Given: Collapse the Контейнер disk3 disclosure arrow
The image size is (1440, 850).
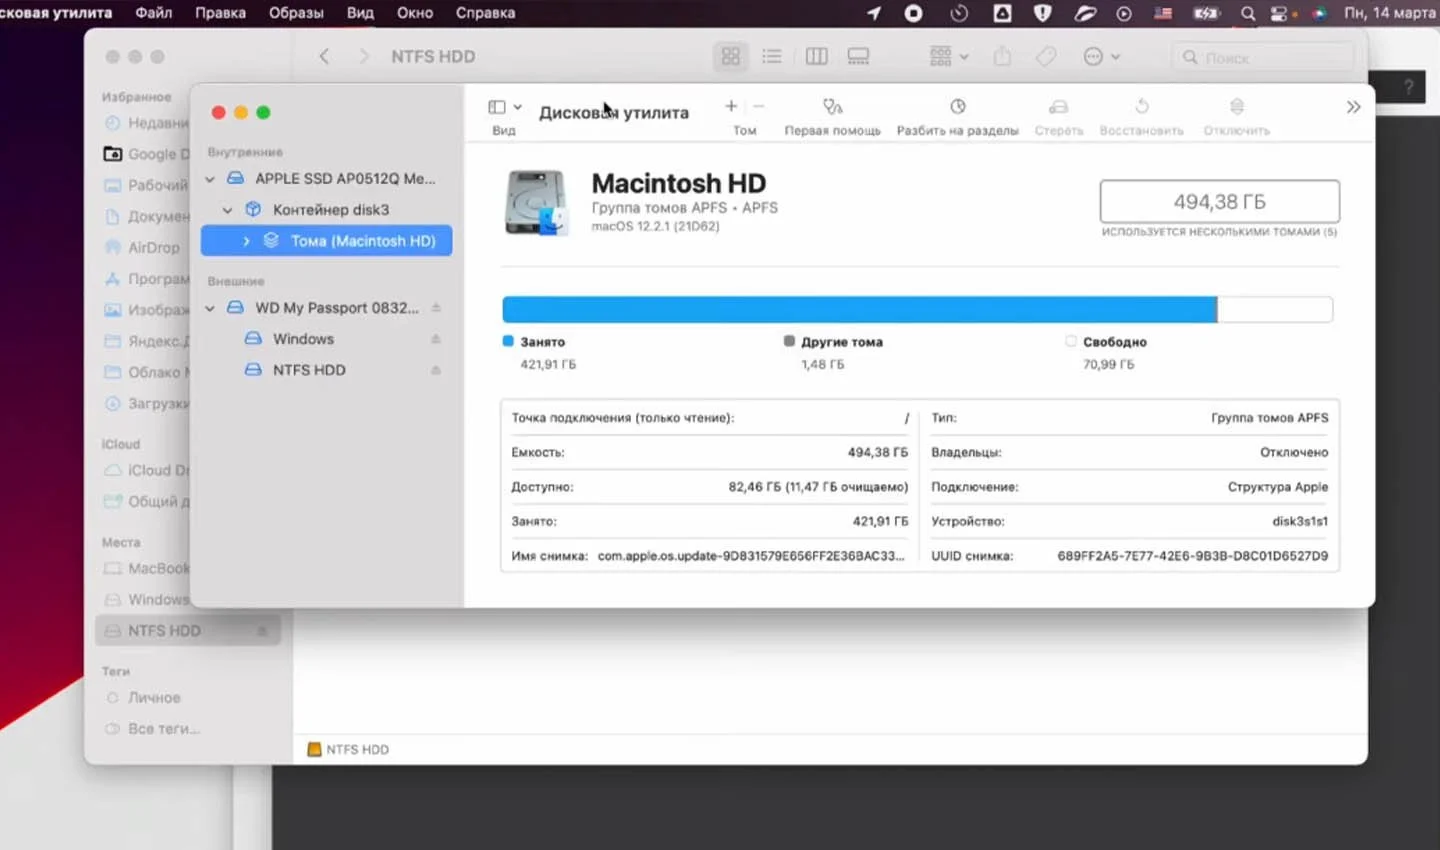Looking at the screenshot, I should 228,210.
